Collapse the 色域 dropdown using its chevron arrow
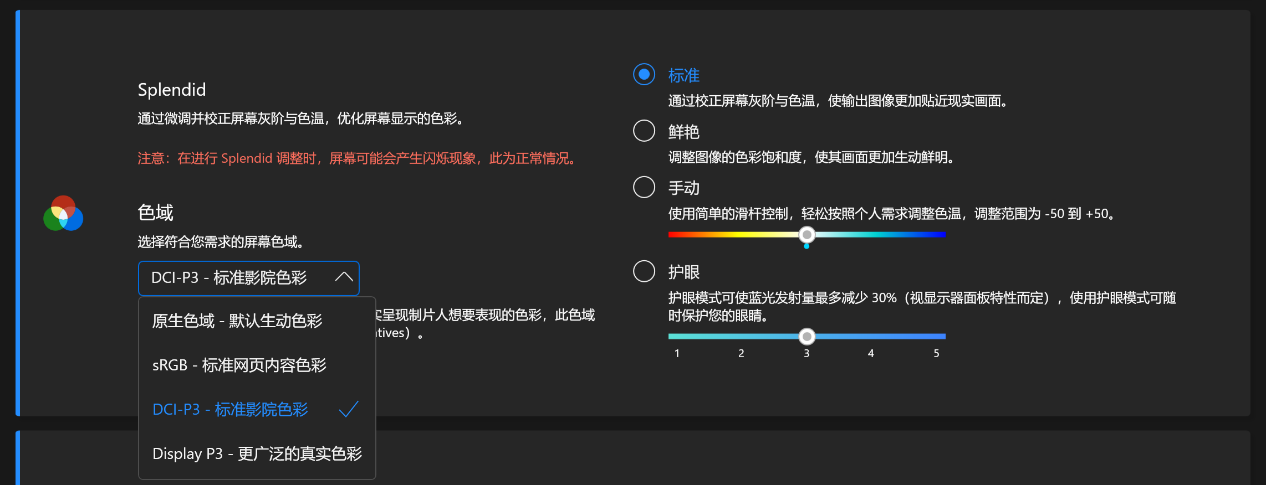This screenshot has height=485, width=1266. tap(343, 277)
